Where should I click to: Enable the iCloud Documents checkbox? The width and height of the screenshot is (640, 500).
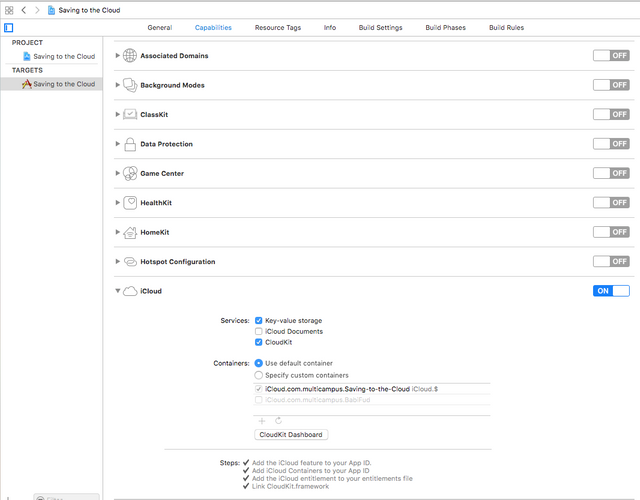pyautogui.click(x=259, y=331)
